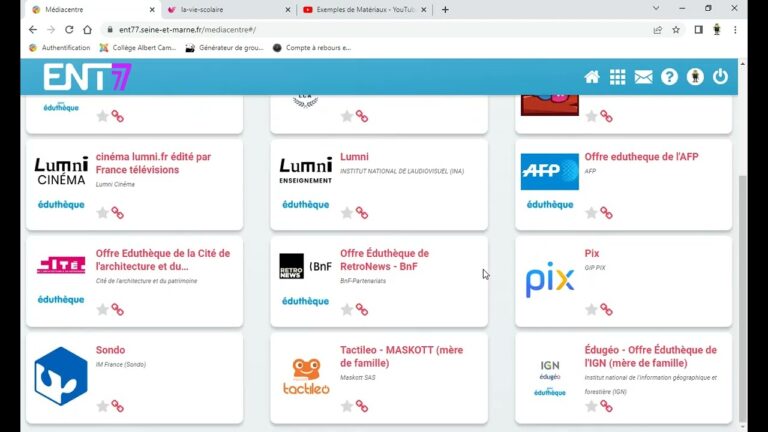Image resolution: width=768 pixels, height=432 pixels.
Task: Click link icon on AFP card
Action: (x=606, y=213)
